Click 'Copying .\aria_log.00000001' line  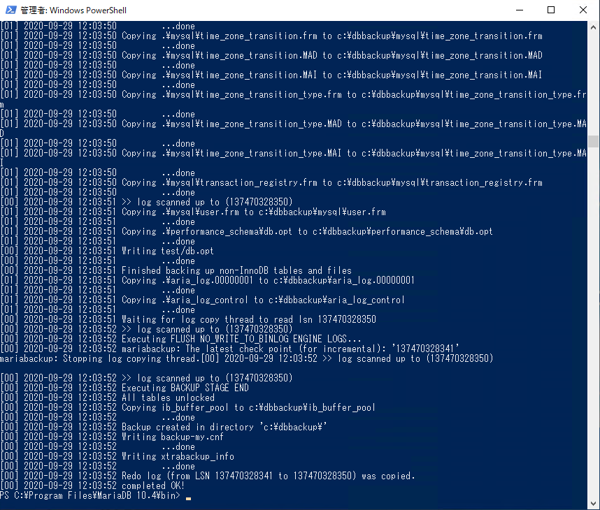[207, 280]
